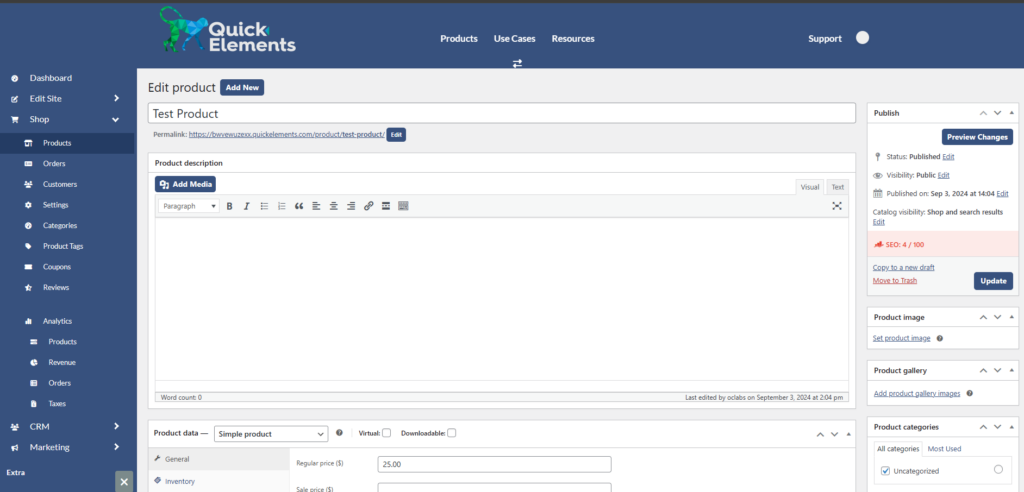Collapse the Product gallery panel with its triangle
Viewport: 1024px width, 492px height.
click(x=1012, y=370)
